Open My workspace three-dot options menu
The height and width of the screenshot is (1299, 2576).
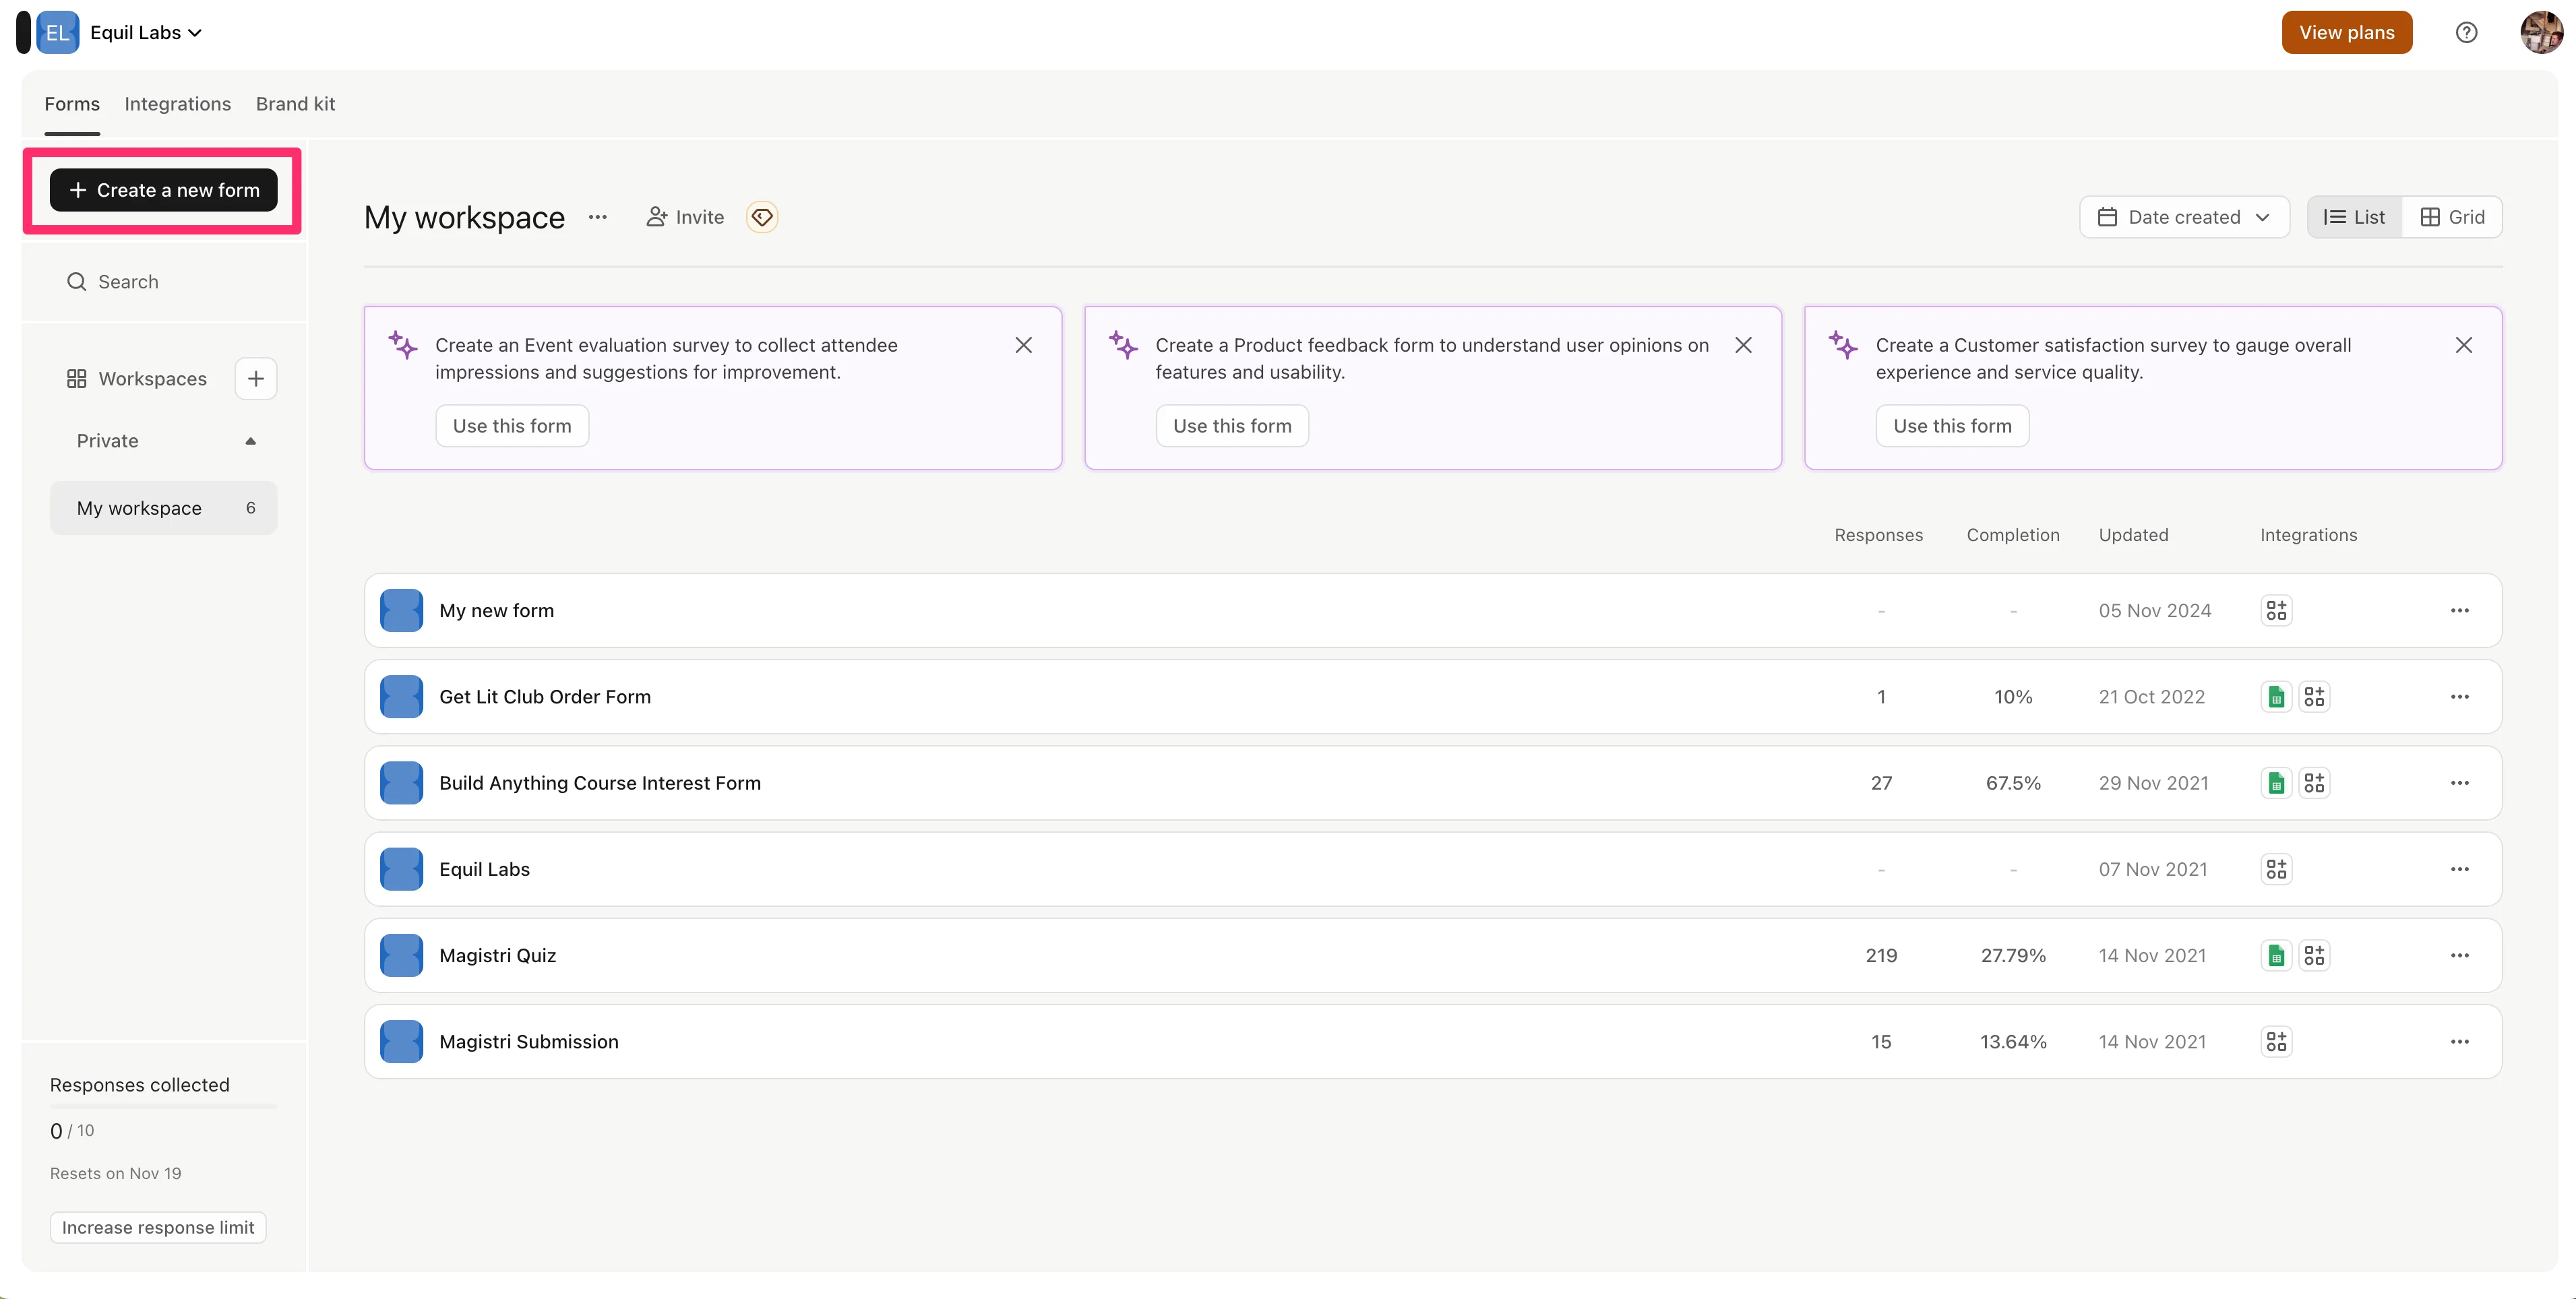point(598,217)
